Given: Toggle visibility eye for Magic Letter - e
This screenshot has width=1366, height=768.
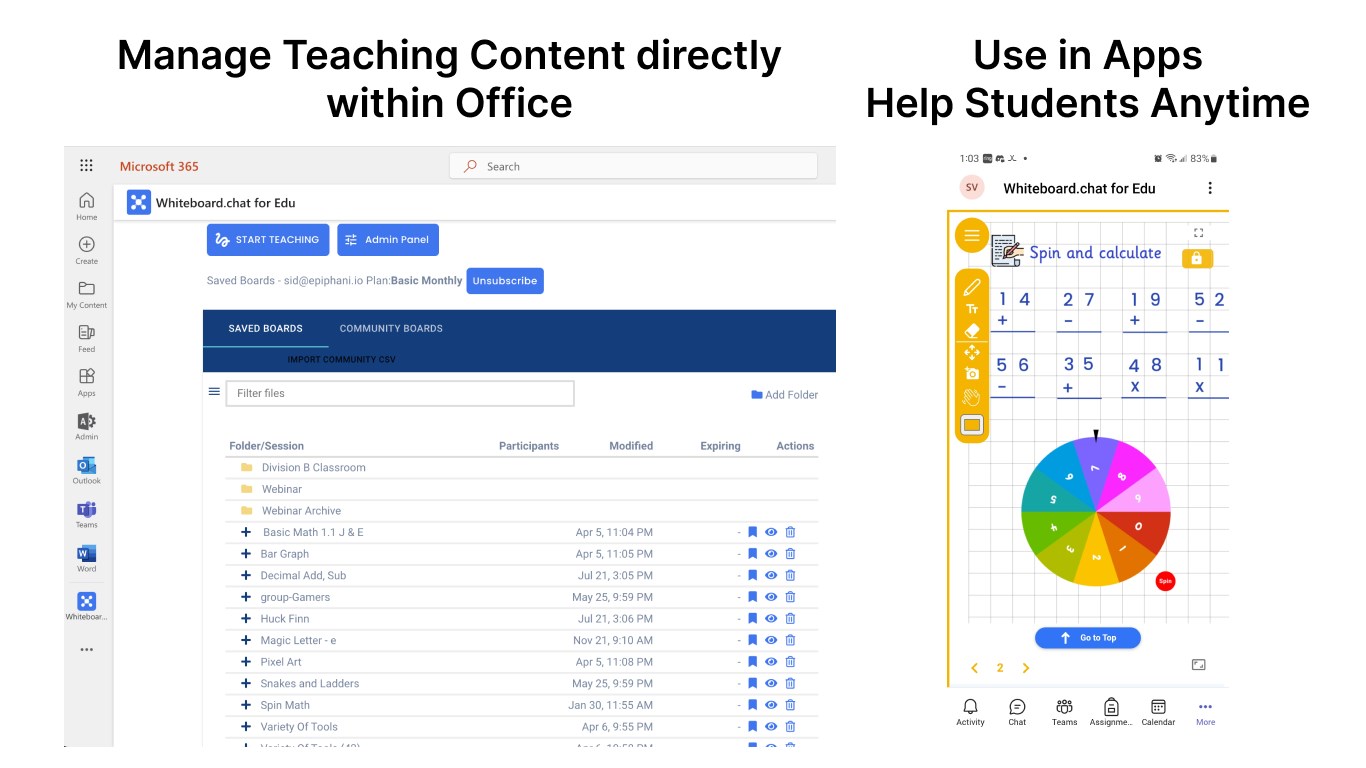Looking at the screenshot, I should click(x=771, y=640).
